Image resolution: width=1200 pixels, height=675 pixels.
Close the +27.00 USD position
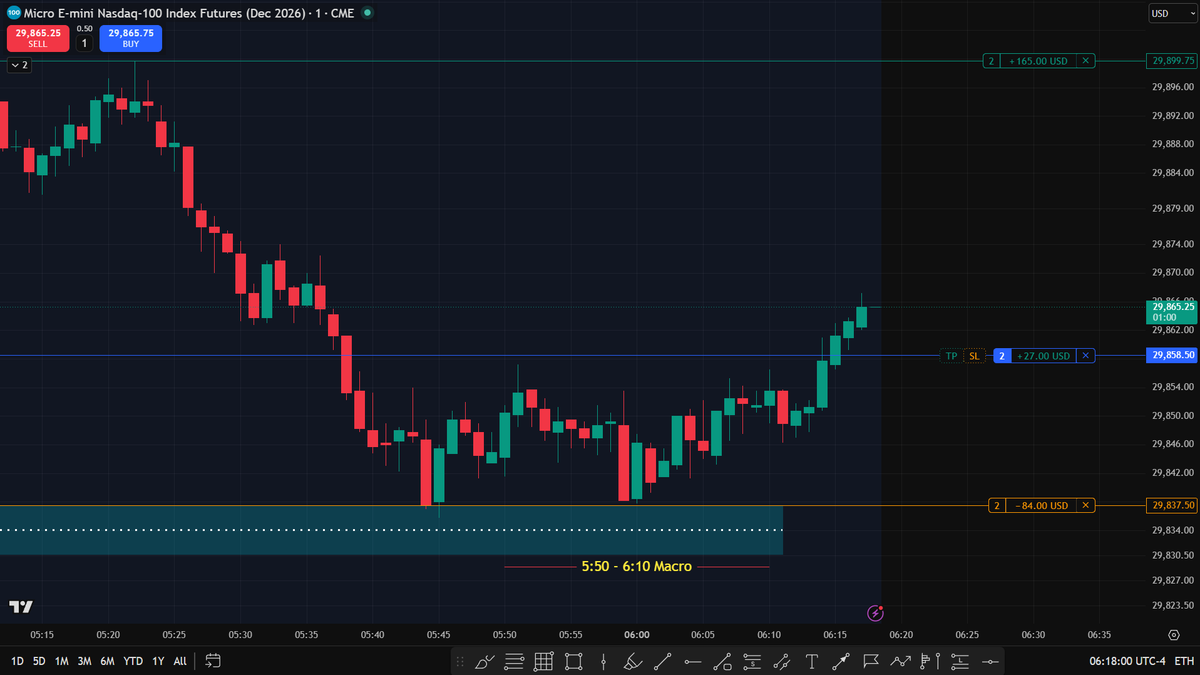[x=1087, y=356]
